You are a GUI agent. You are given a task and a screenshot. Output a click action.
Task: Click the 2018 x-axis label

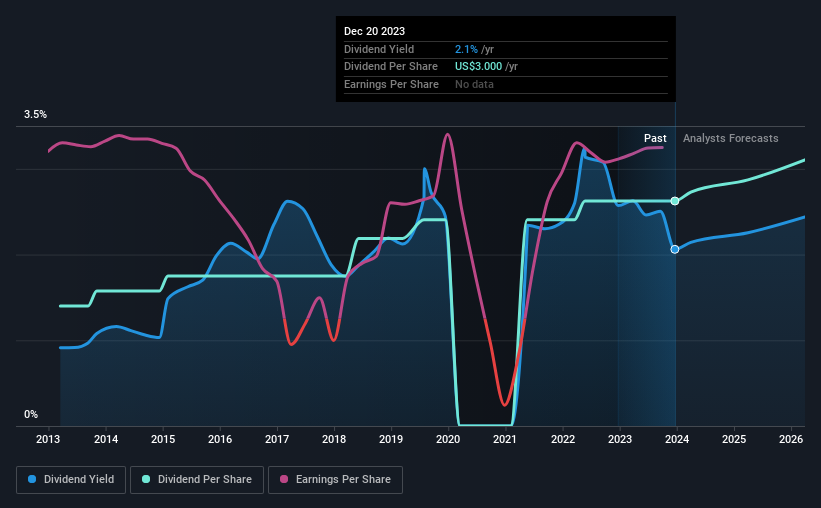click(x=334, y=439)
